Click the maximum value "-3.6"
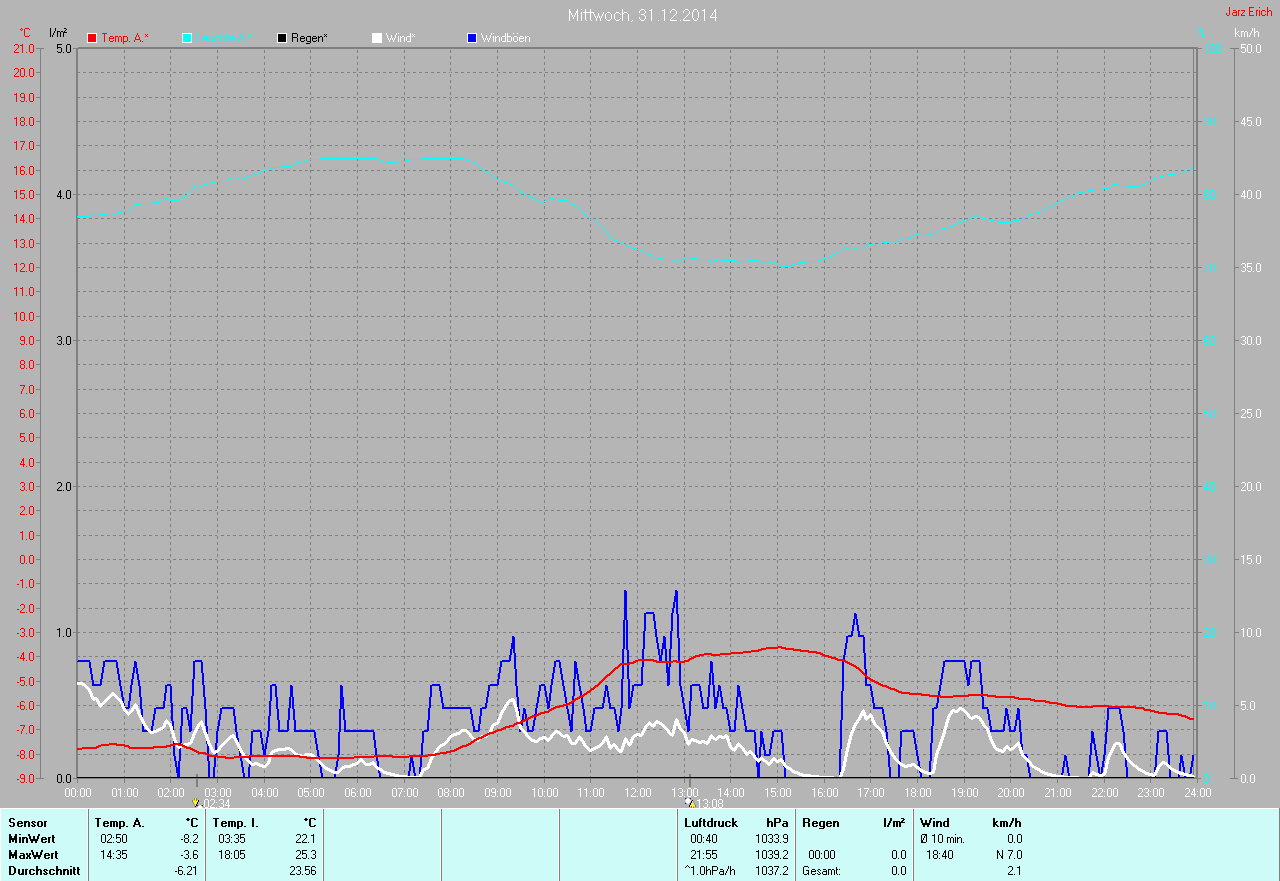The height and width of the screenshot is (881, 1280). click(189, 855)
